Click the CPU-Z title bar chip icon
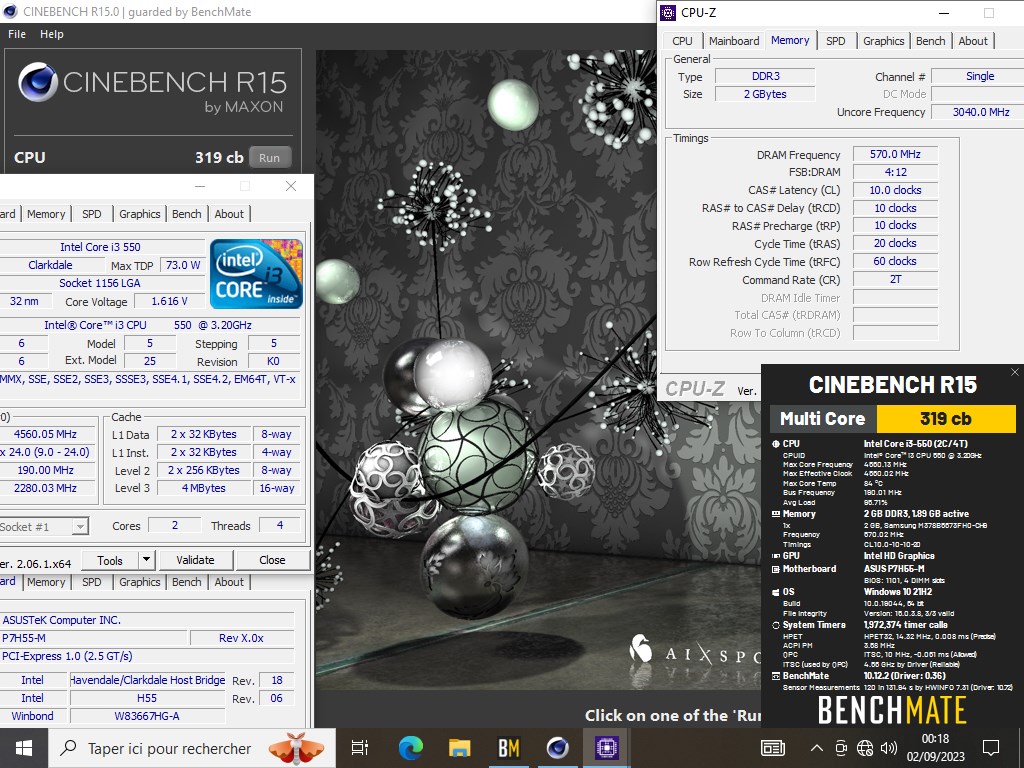 point(668,12)
